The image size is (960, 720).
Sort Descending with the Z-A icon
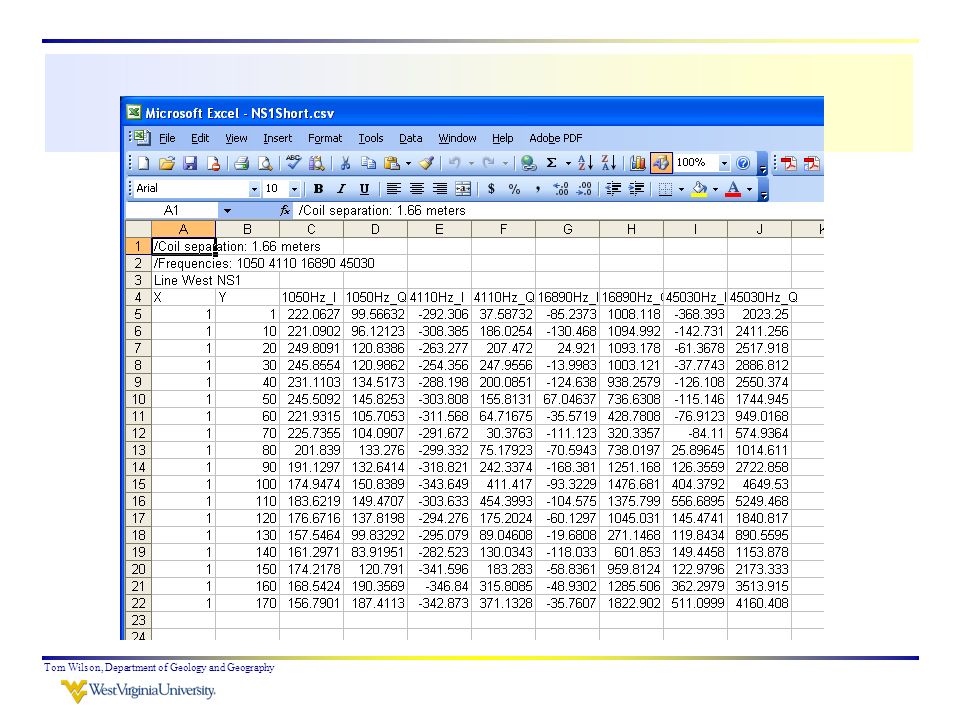click(609, 163)
